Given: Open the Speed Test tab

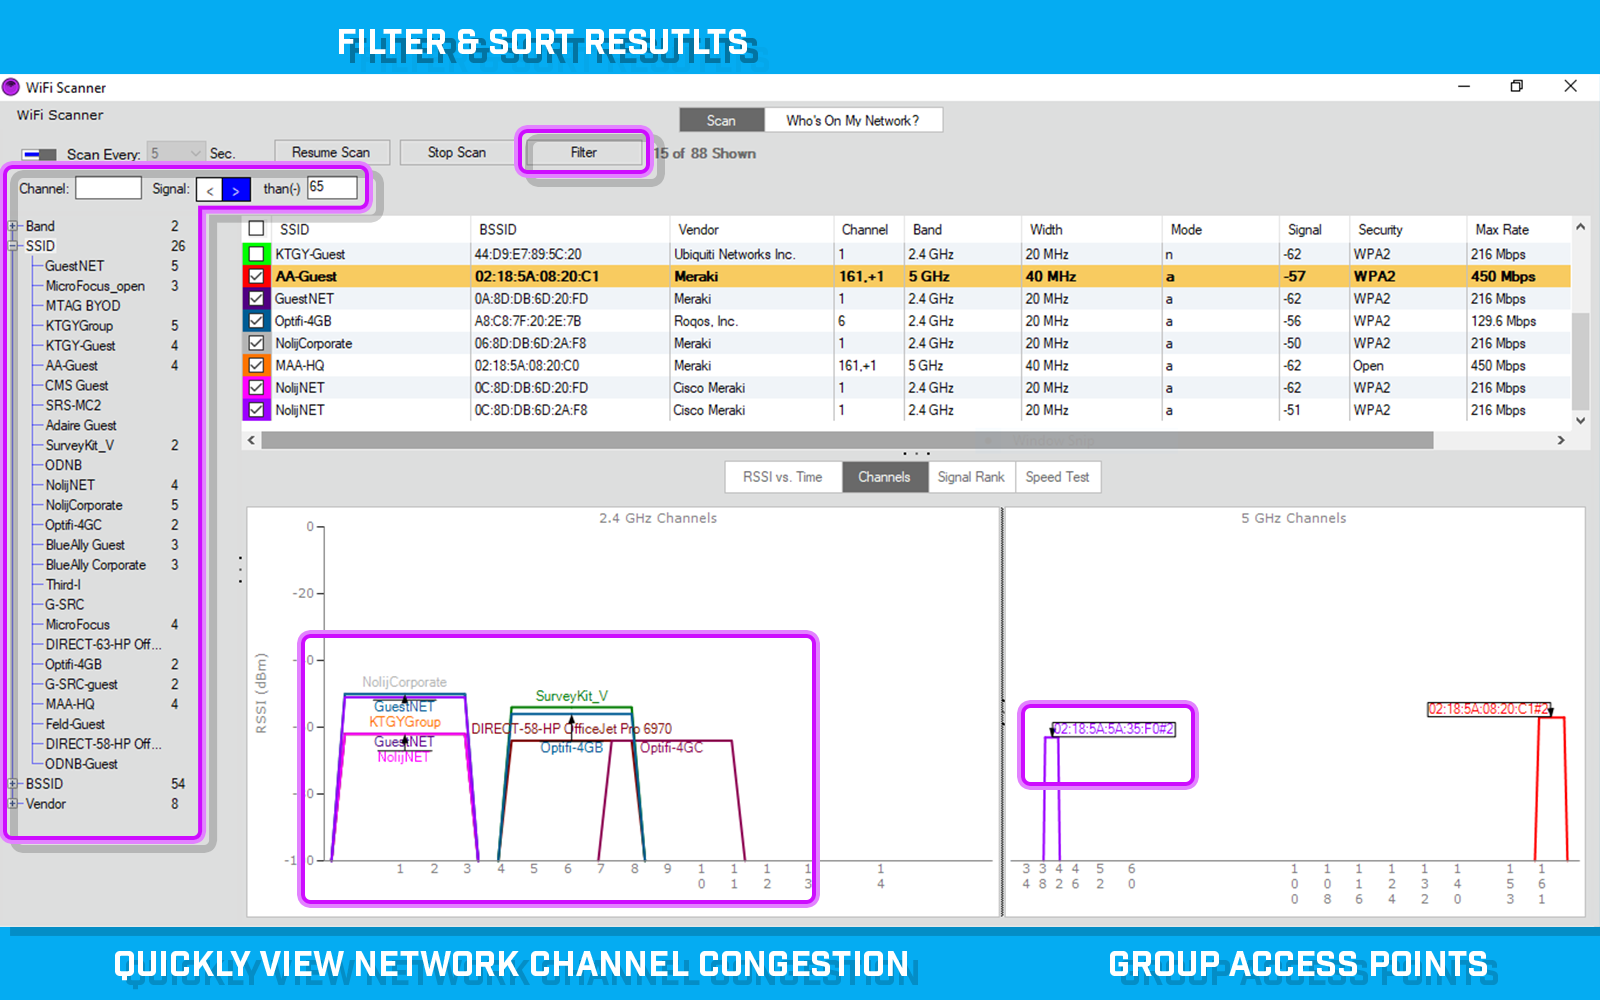Looking at the screenshot, I should [1058, 477].
